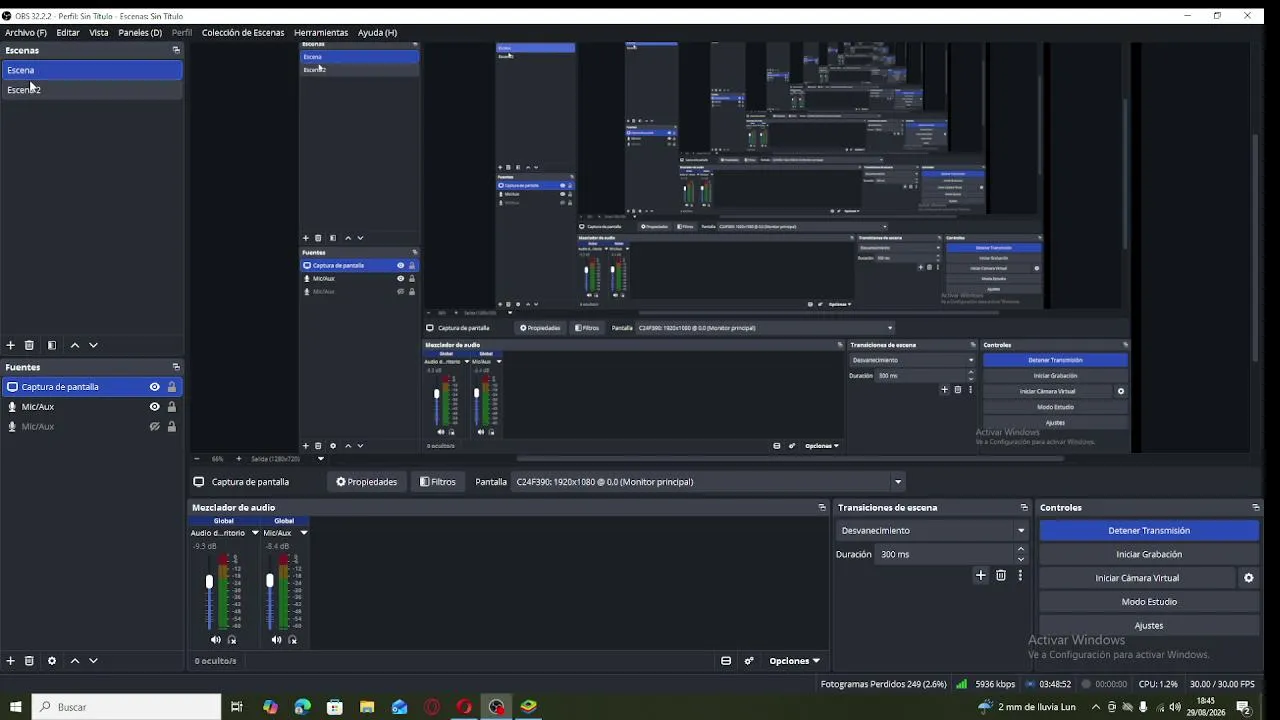The width and height of the screenshot is (1280, 720).
Task: Increase the transition duration value
Action: coord(1021,549)
